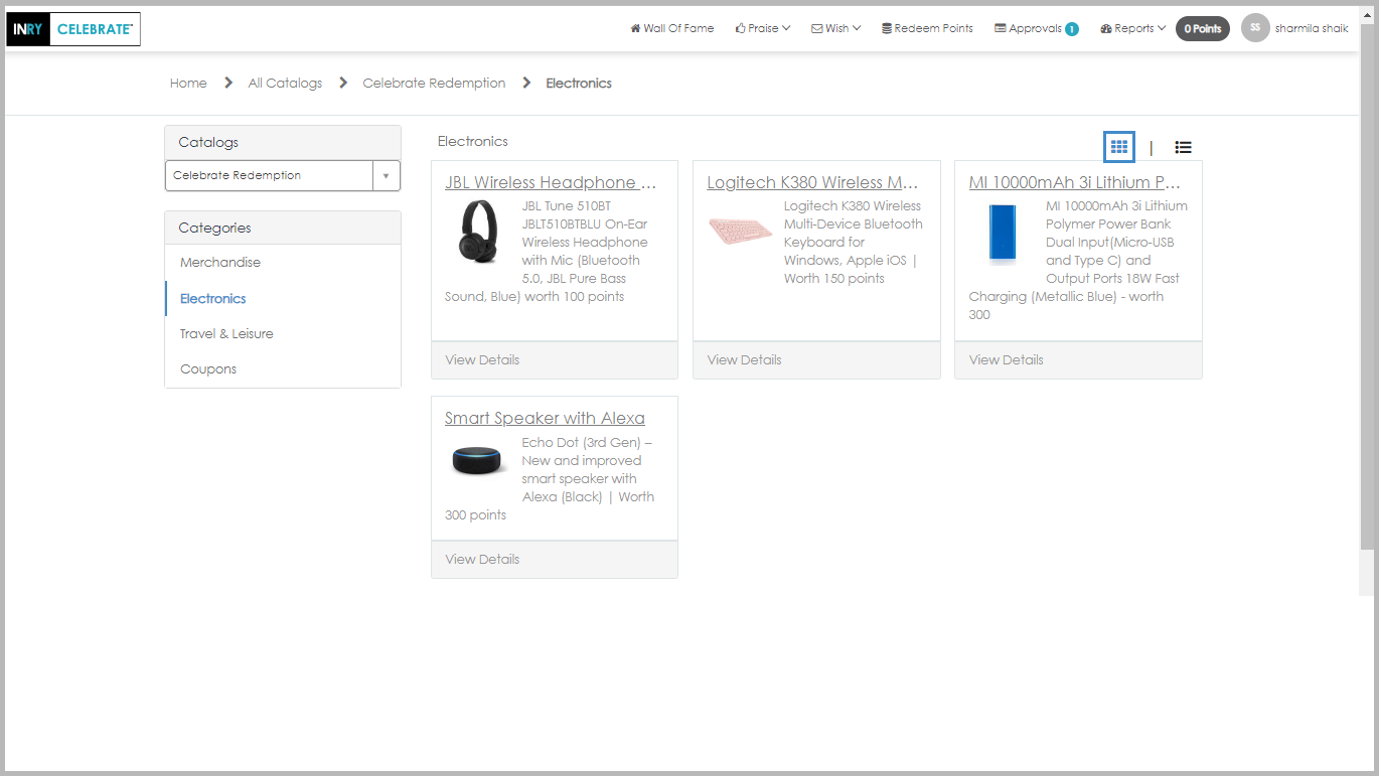
Task: Open JBL Wireless Headphone title link
Action: [551, 182]
